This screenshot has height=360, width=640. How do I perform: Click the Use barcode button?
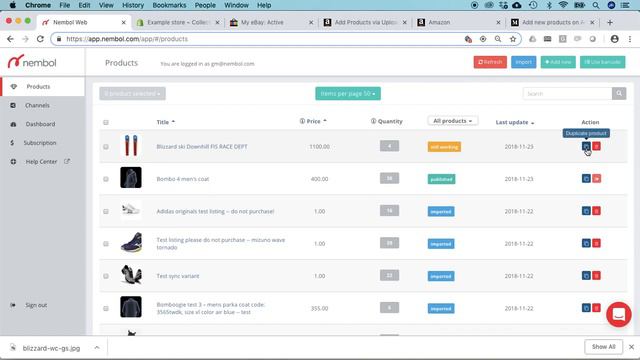point(602,62)
